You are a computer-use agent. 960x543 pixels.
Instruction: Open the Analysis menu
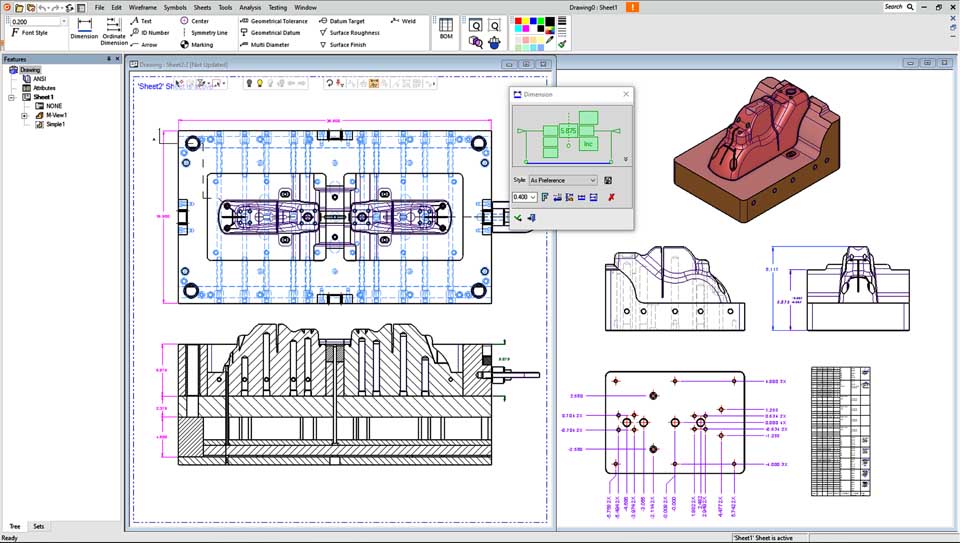(x=250, y=7)
